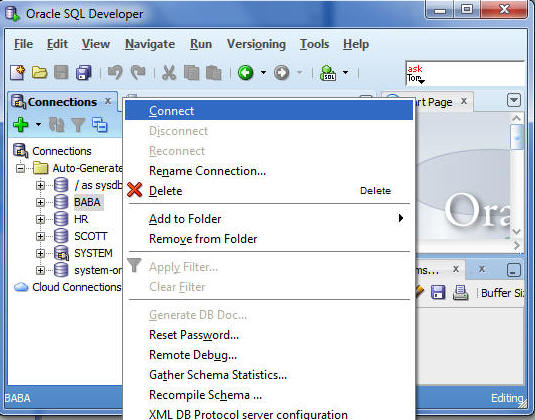
Task: Click the Refresh connections icon
Action: (x=56, y=125)
